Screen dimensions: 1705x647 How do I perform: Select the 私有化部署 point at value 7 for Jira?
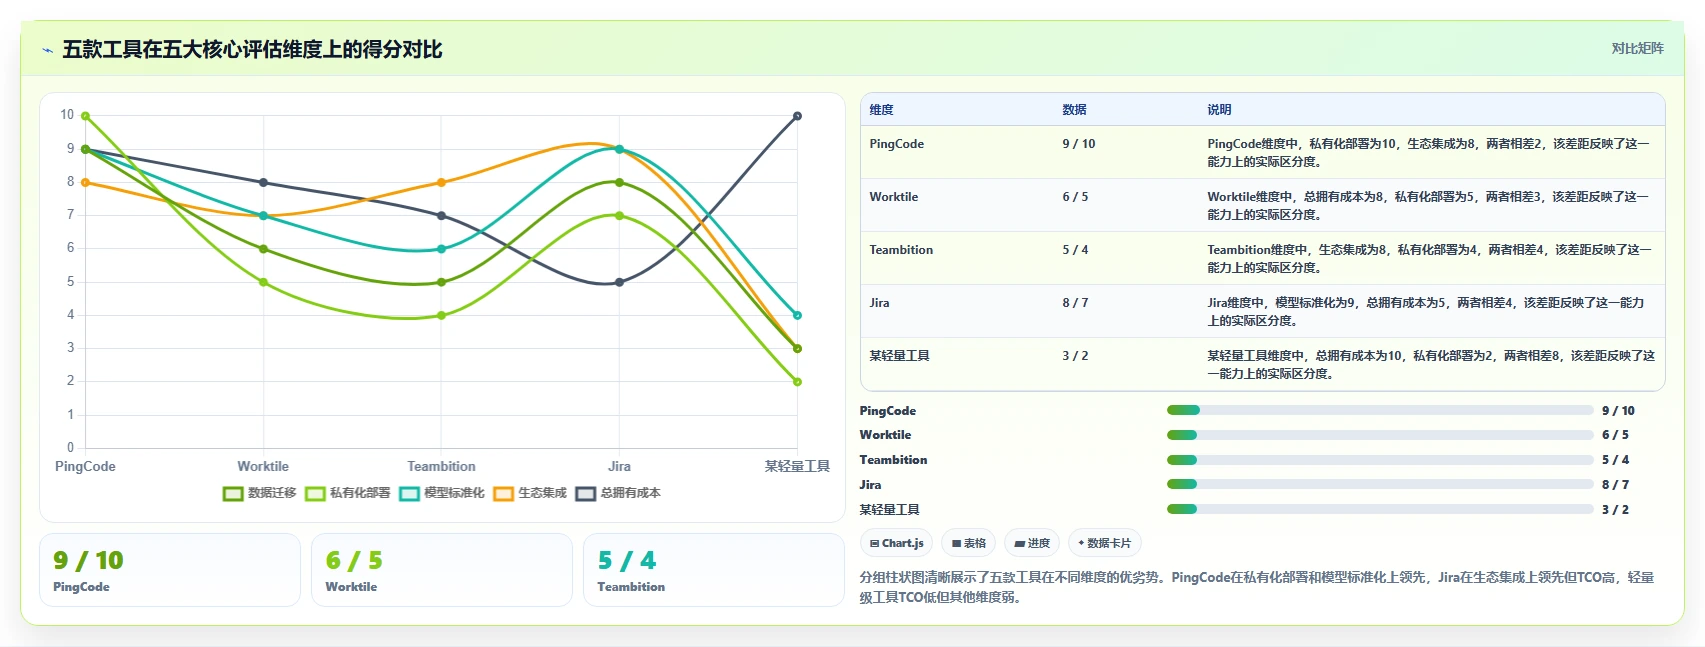click(619, 215)
